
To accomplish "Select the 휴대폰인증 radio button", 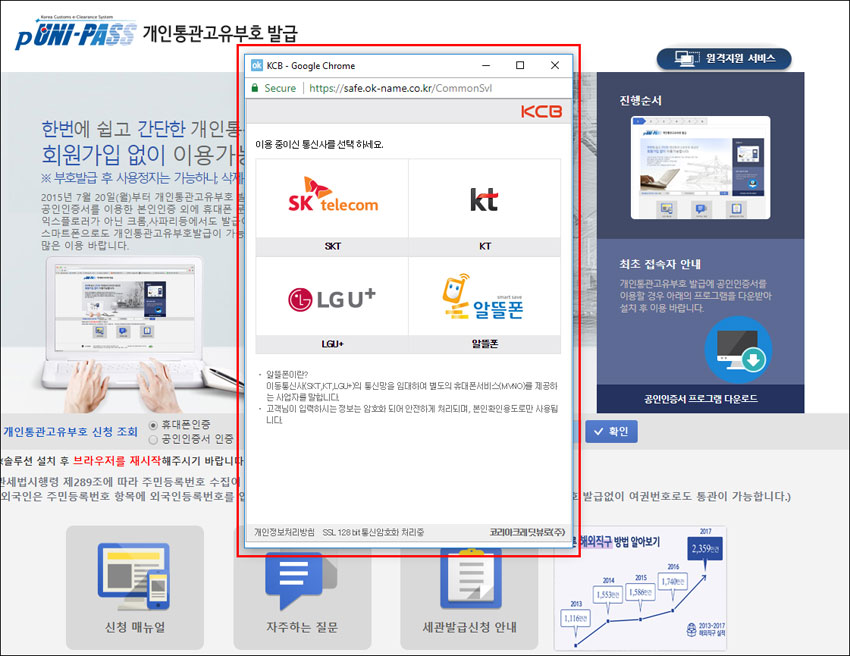I will pyautogui.click(x=153, y=425).
